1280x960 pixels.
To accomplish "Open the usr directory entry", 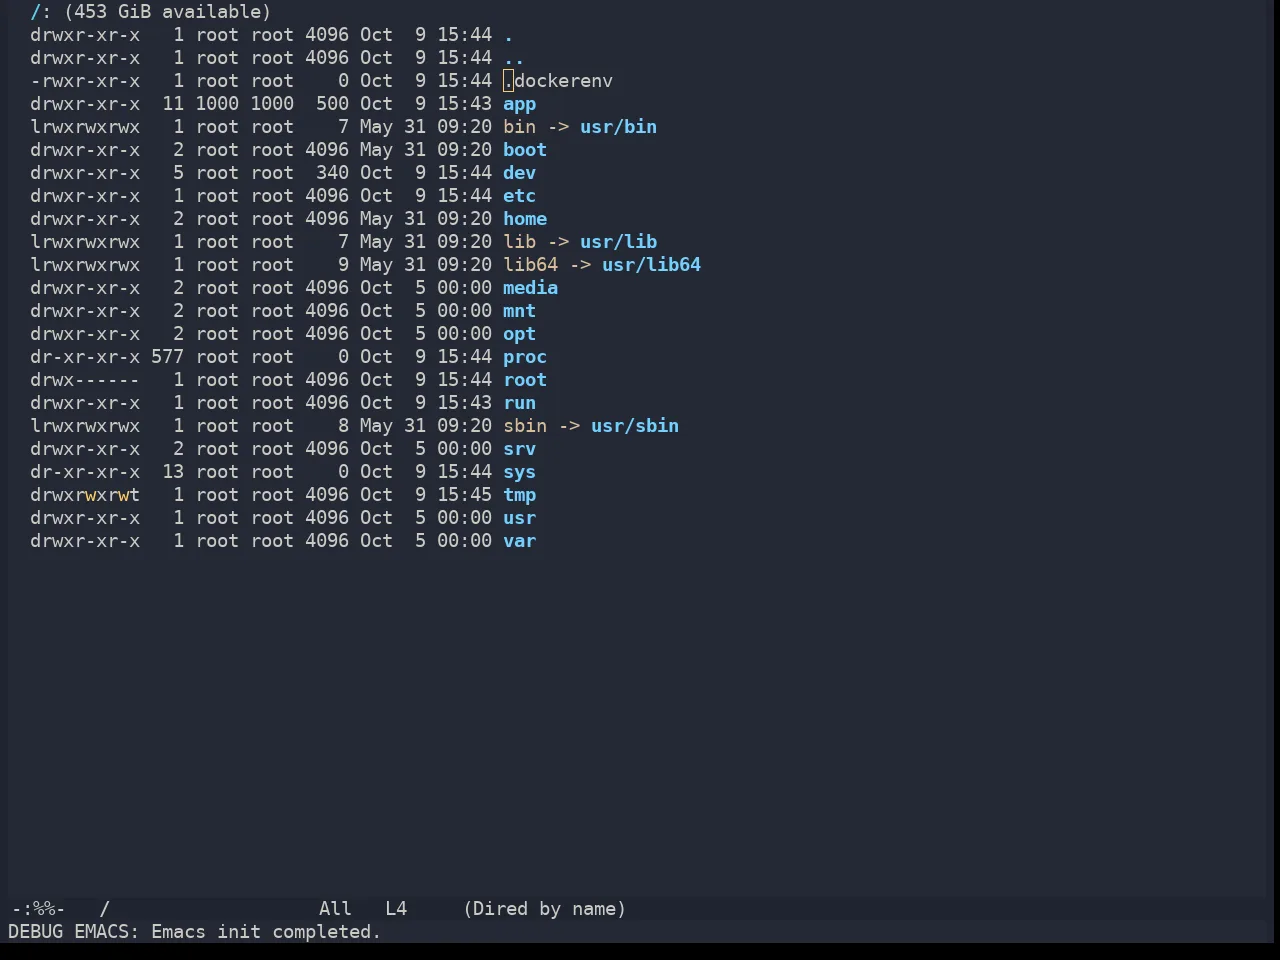I will [519, 518].
